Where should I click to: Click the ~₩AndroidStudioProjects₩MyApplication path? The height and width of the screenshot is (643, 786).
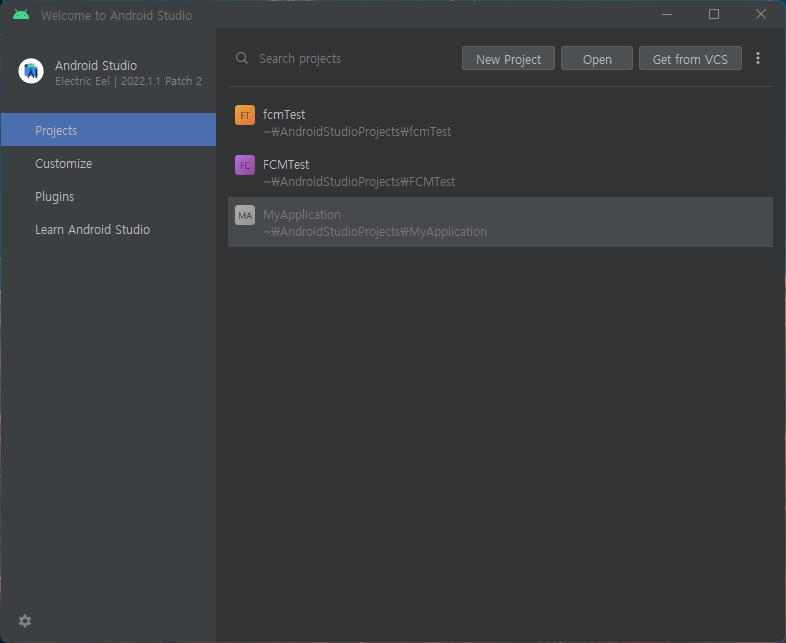tap(375, 232)
